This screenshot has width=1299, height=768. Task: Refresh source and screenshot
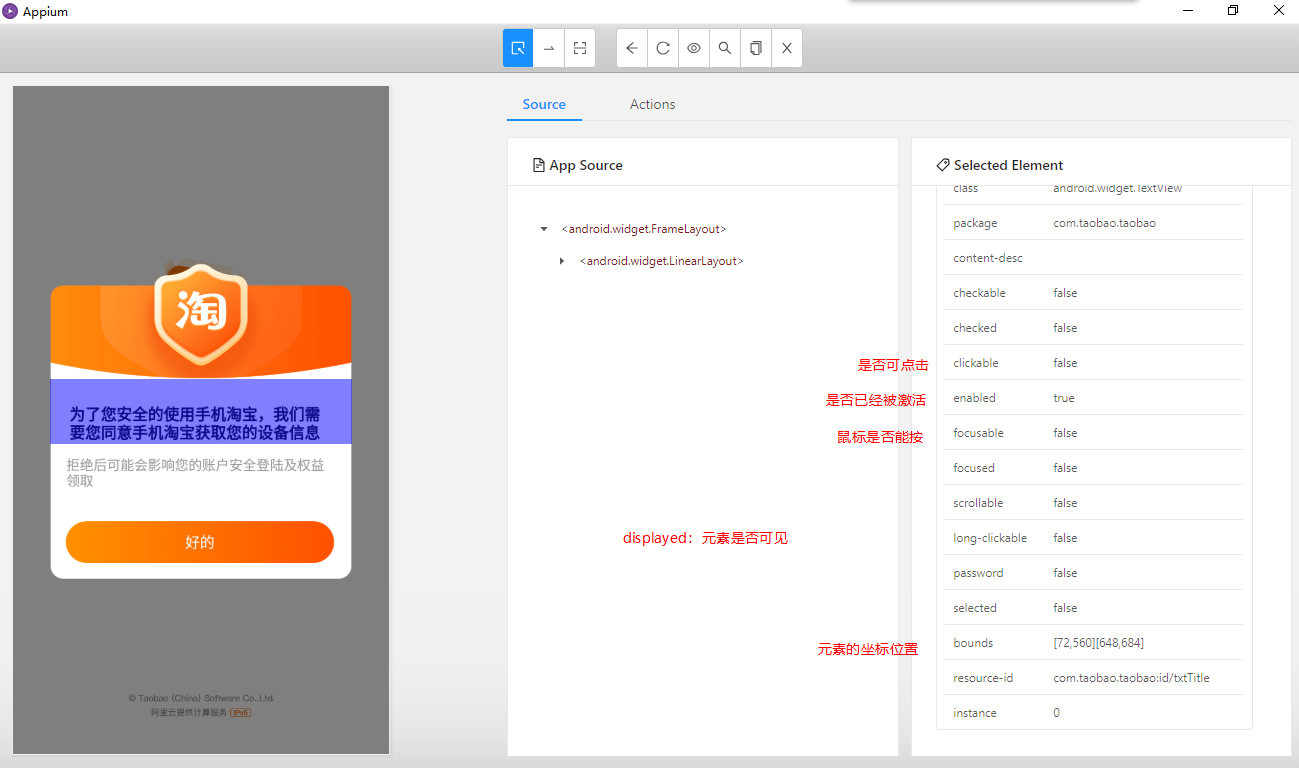[x=663, y=48]
